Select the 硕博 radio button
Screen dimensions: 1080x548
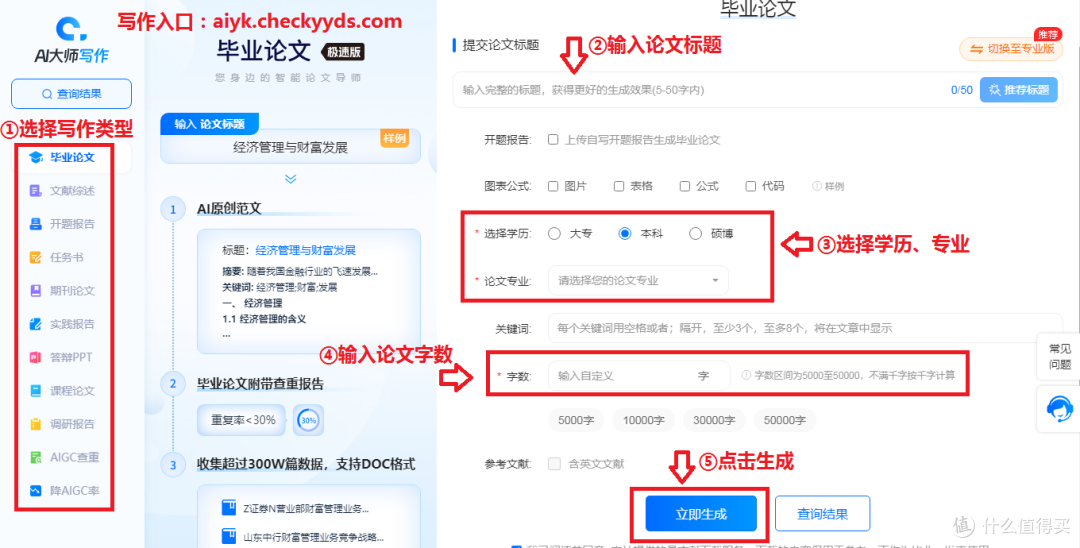click(x=696, y=234)
